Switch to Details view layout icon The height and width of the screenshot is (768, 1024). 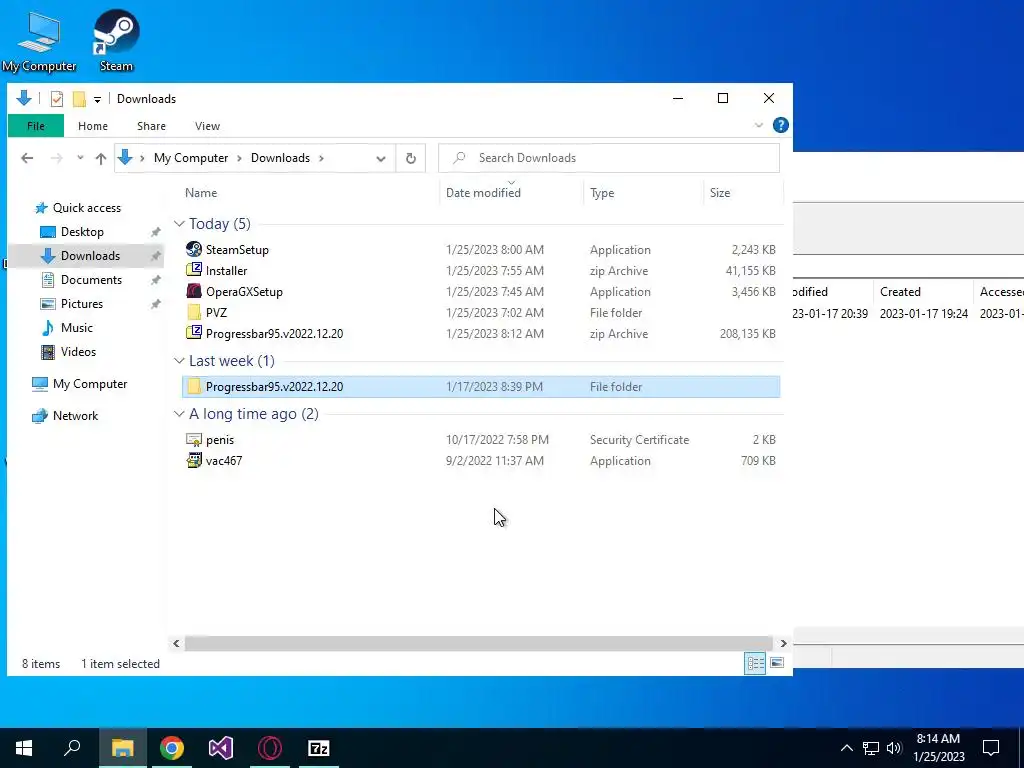[x=755, y=664]
